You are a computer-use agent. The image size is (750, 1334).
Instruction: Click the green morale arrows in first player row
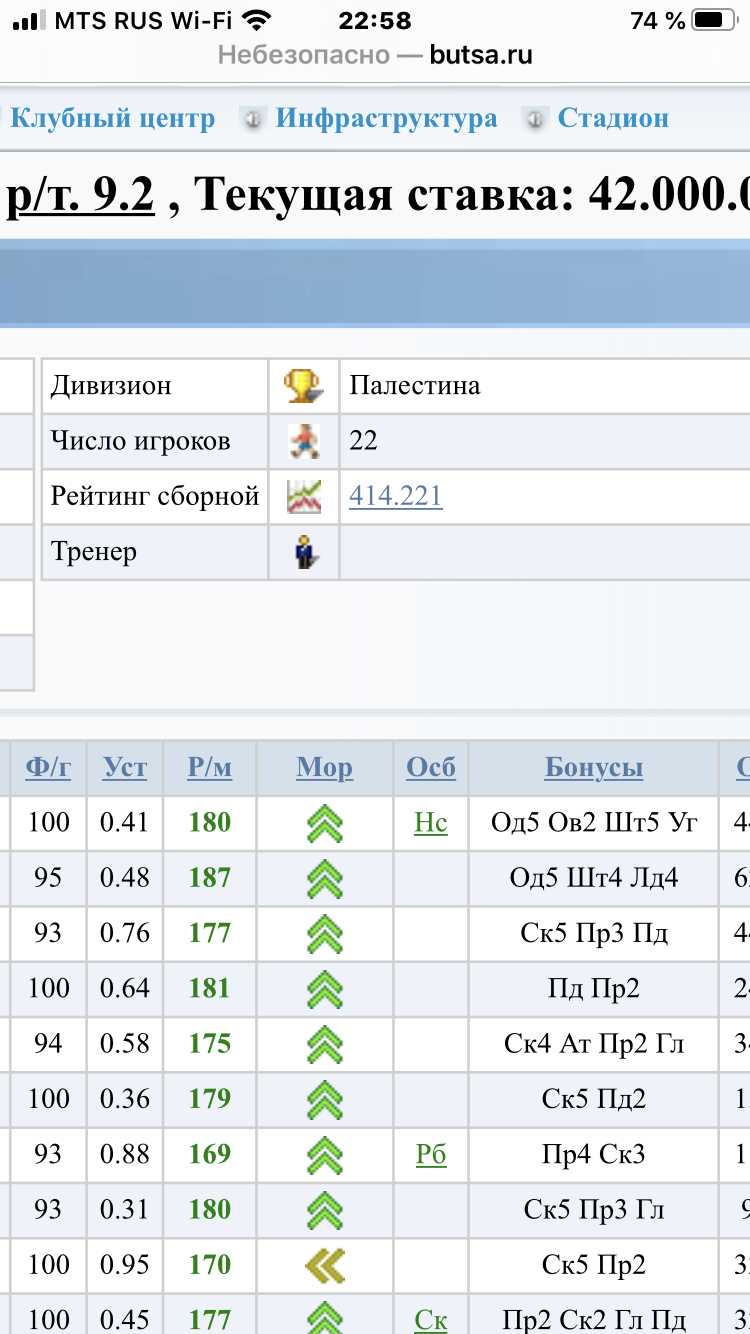tap(324, 823)
